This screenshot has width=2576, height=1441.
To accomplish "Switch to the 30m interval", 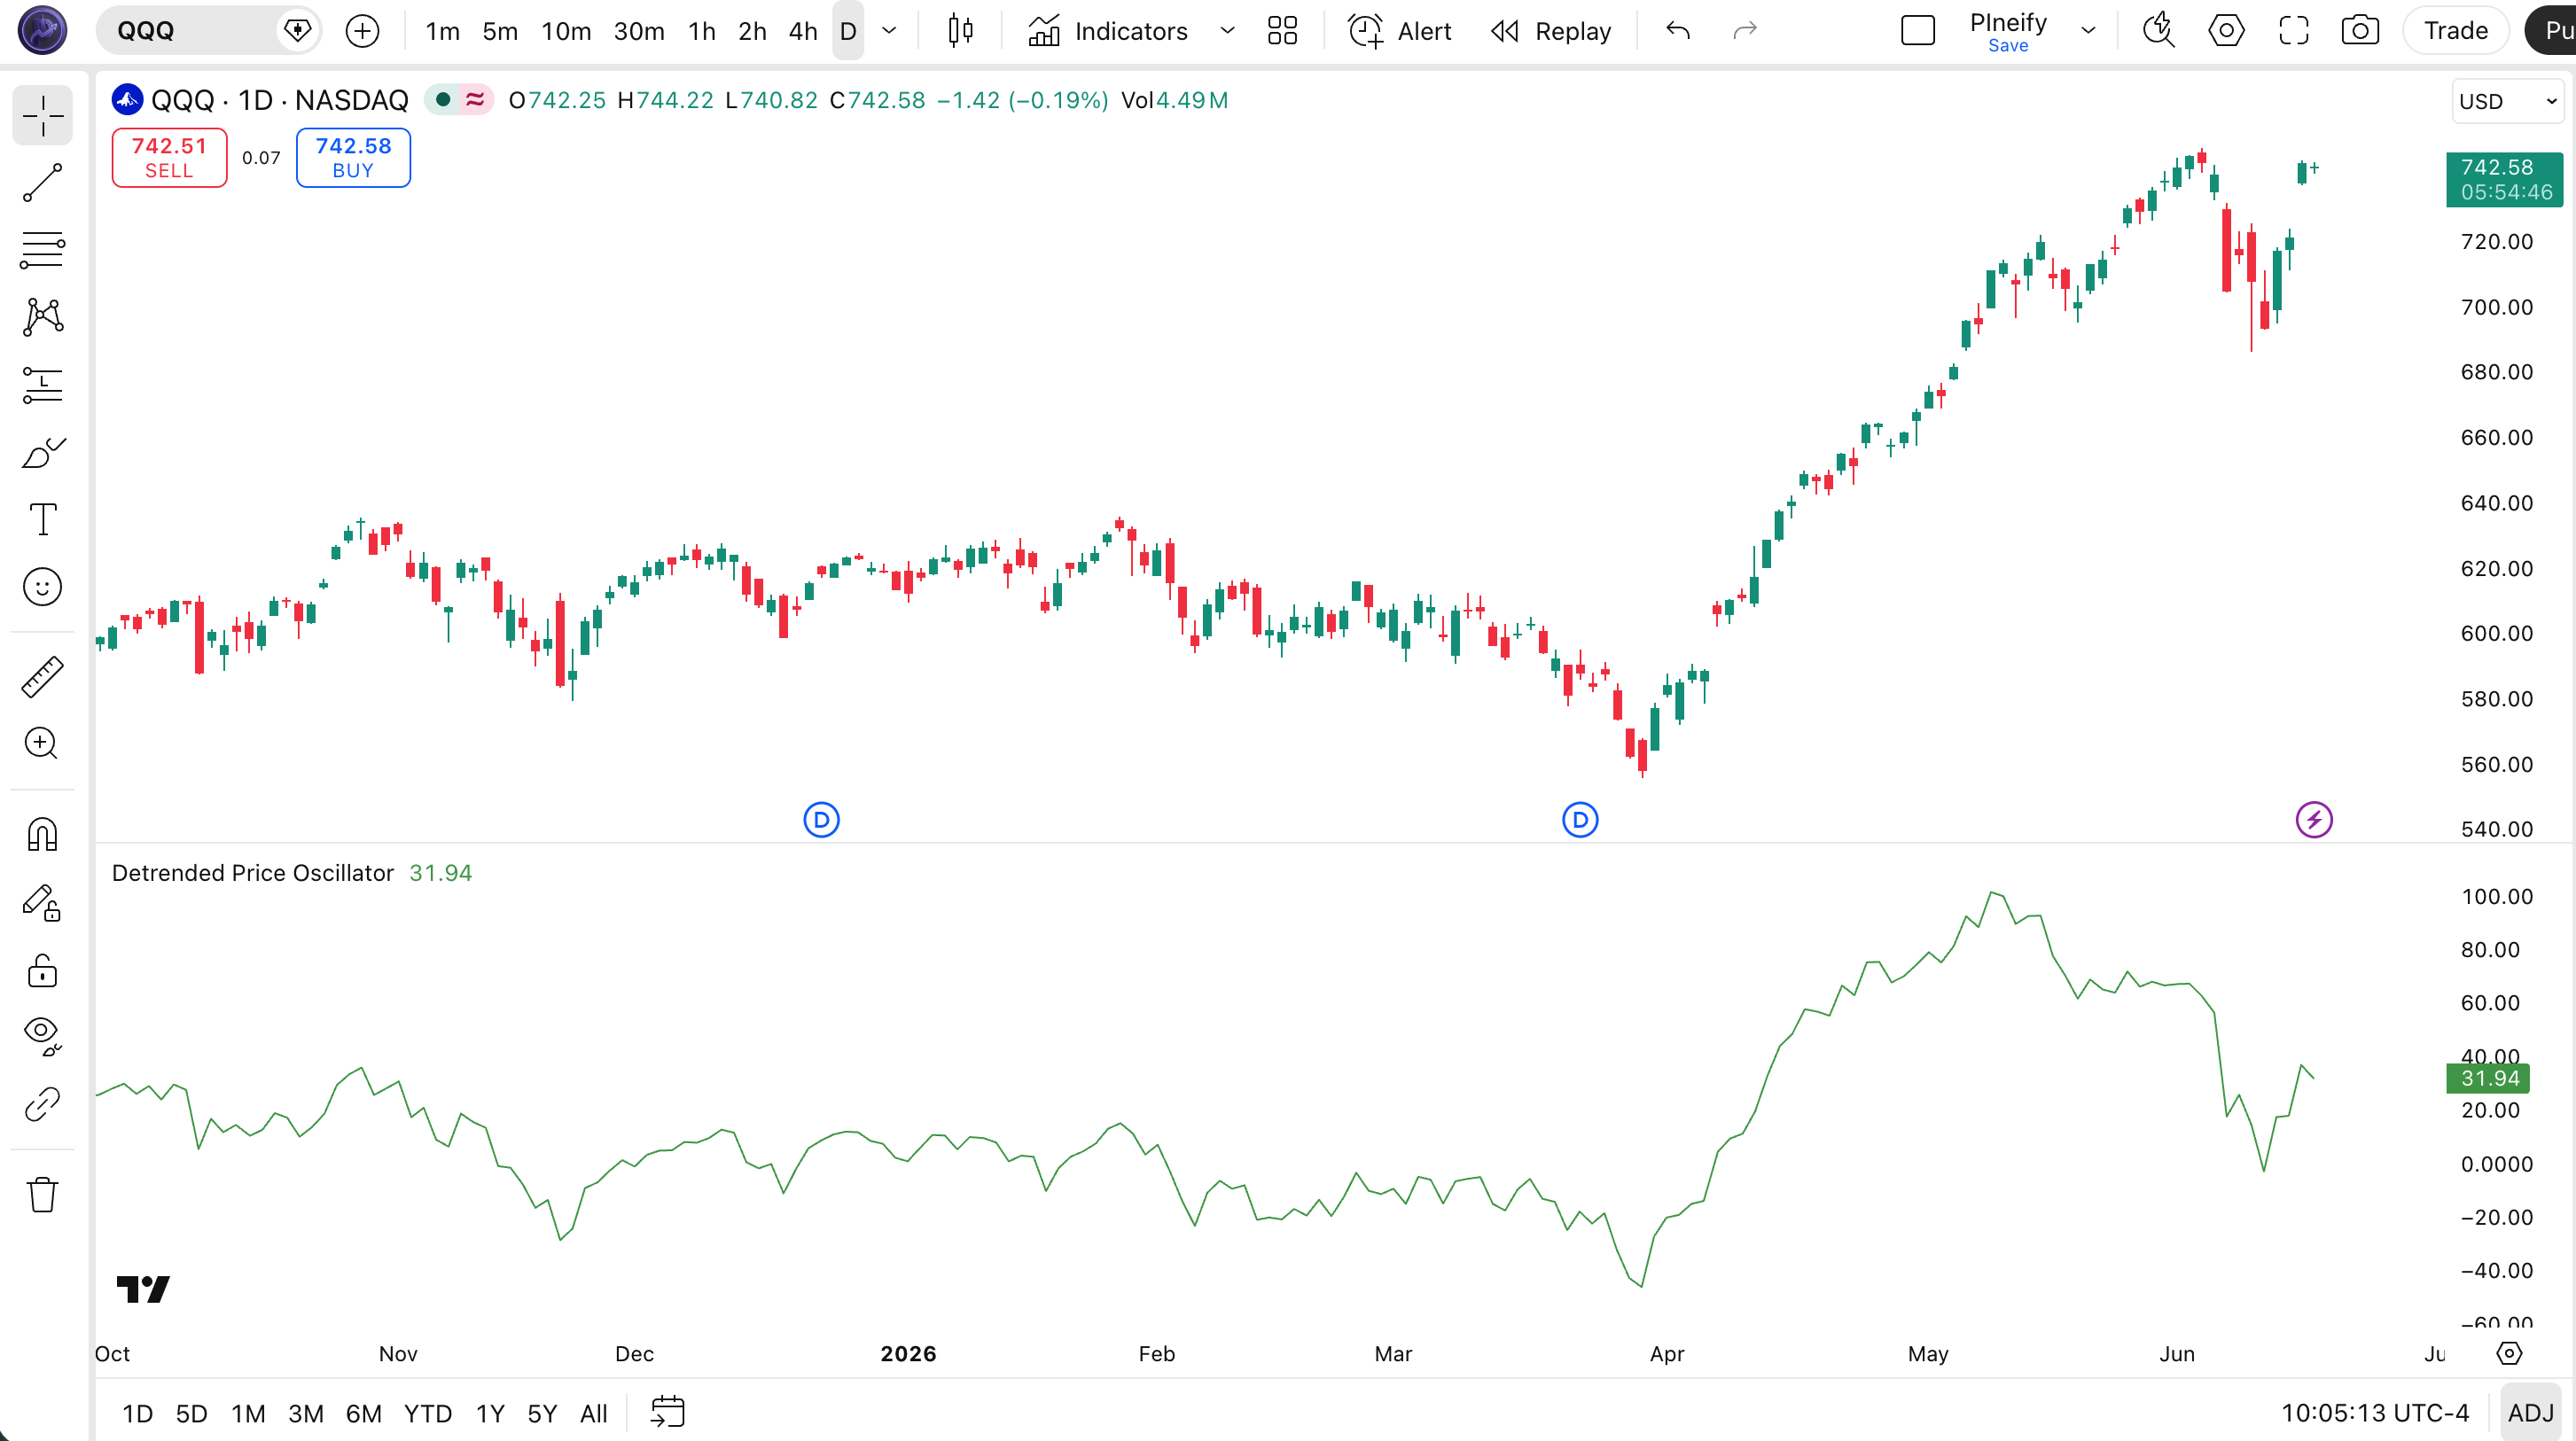I will (639, 31).
